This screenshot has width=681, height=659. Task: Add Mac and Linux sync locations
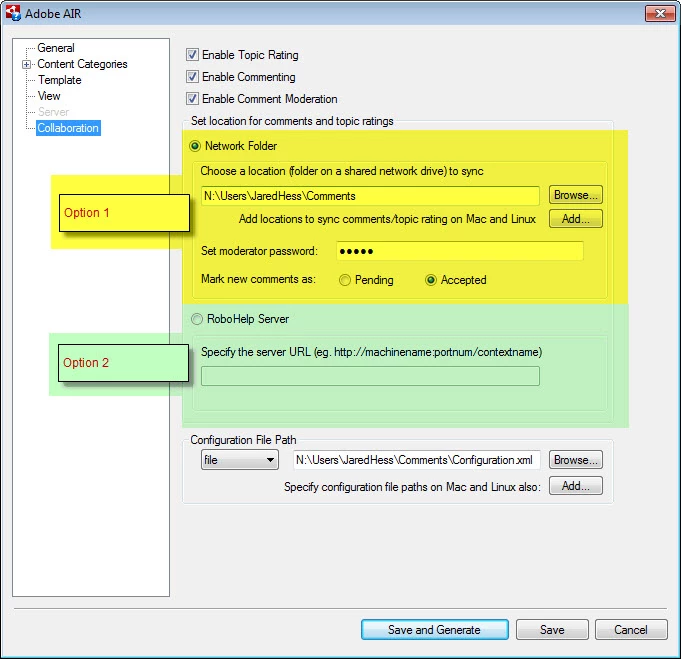[575, 219]
